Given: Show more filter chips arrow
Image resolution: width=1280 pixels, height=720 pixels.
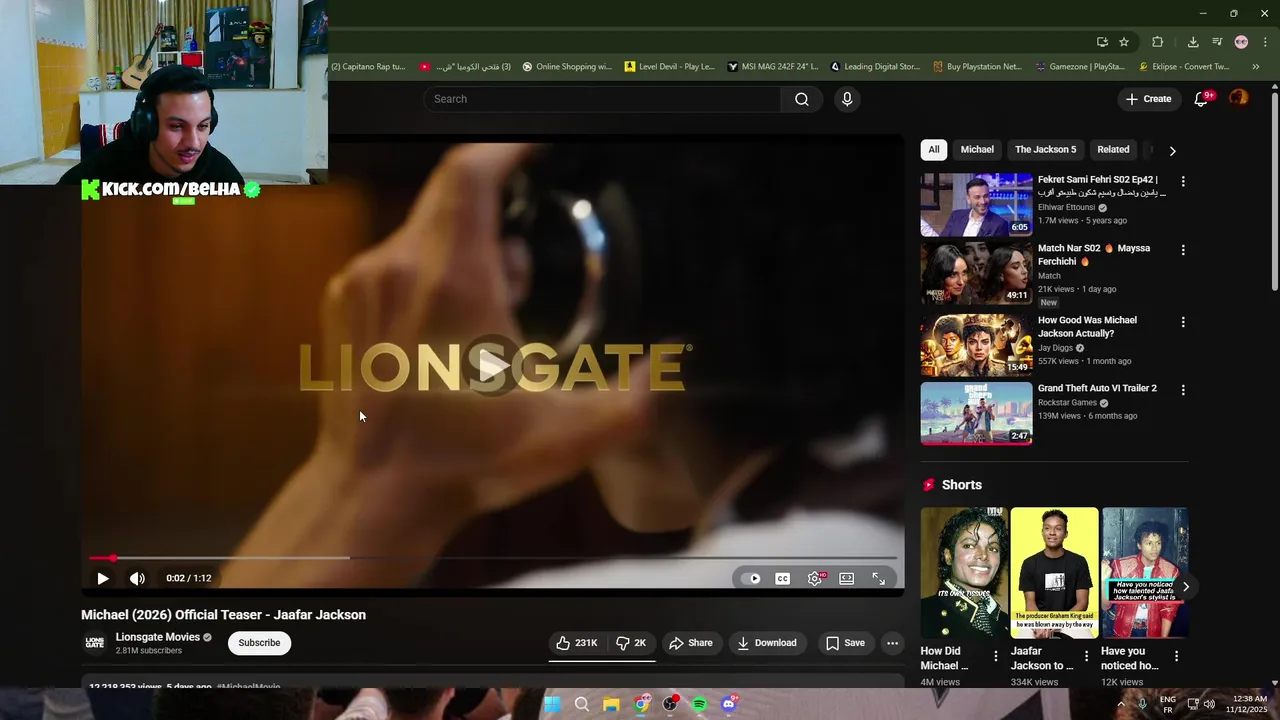Looking at the screenshot, I should coord(1172,150).
